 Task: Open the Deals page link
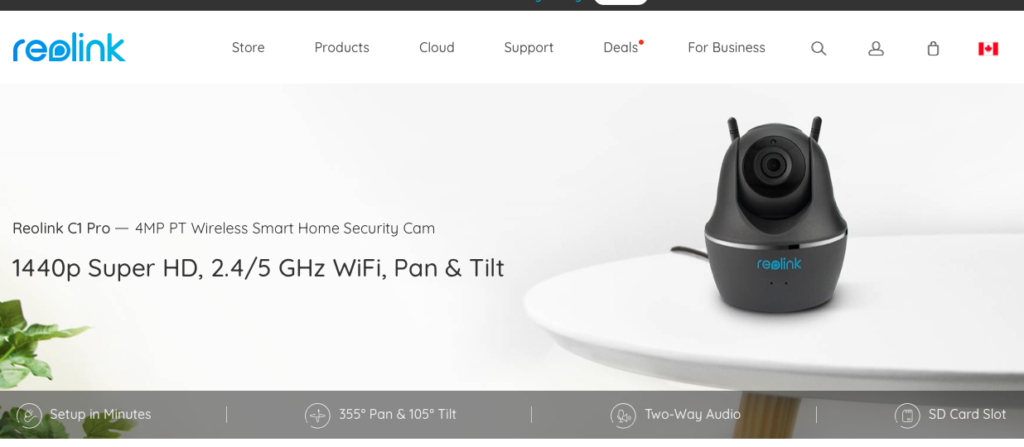[x=620, y=48]
